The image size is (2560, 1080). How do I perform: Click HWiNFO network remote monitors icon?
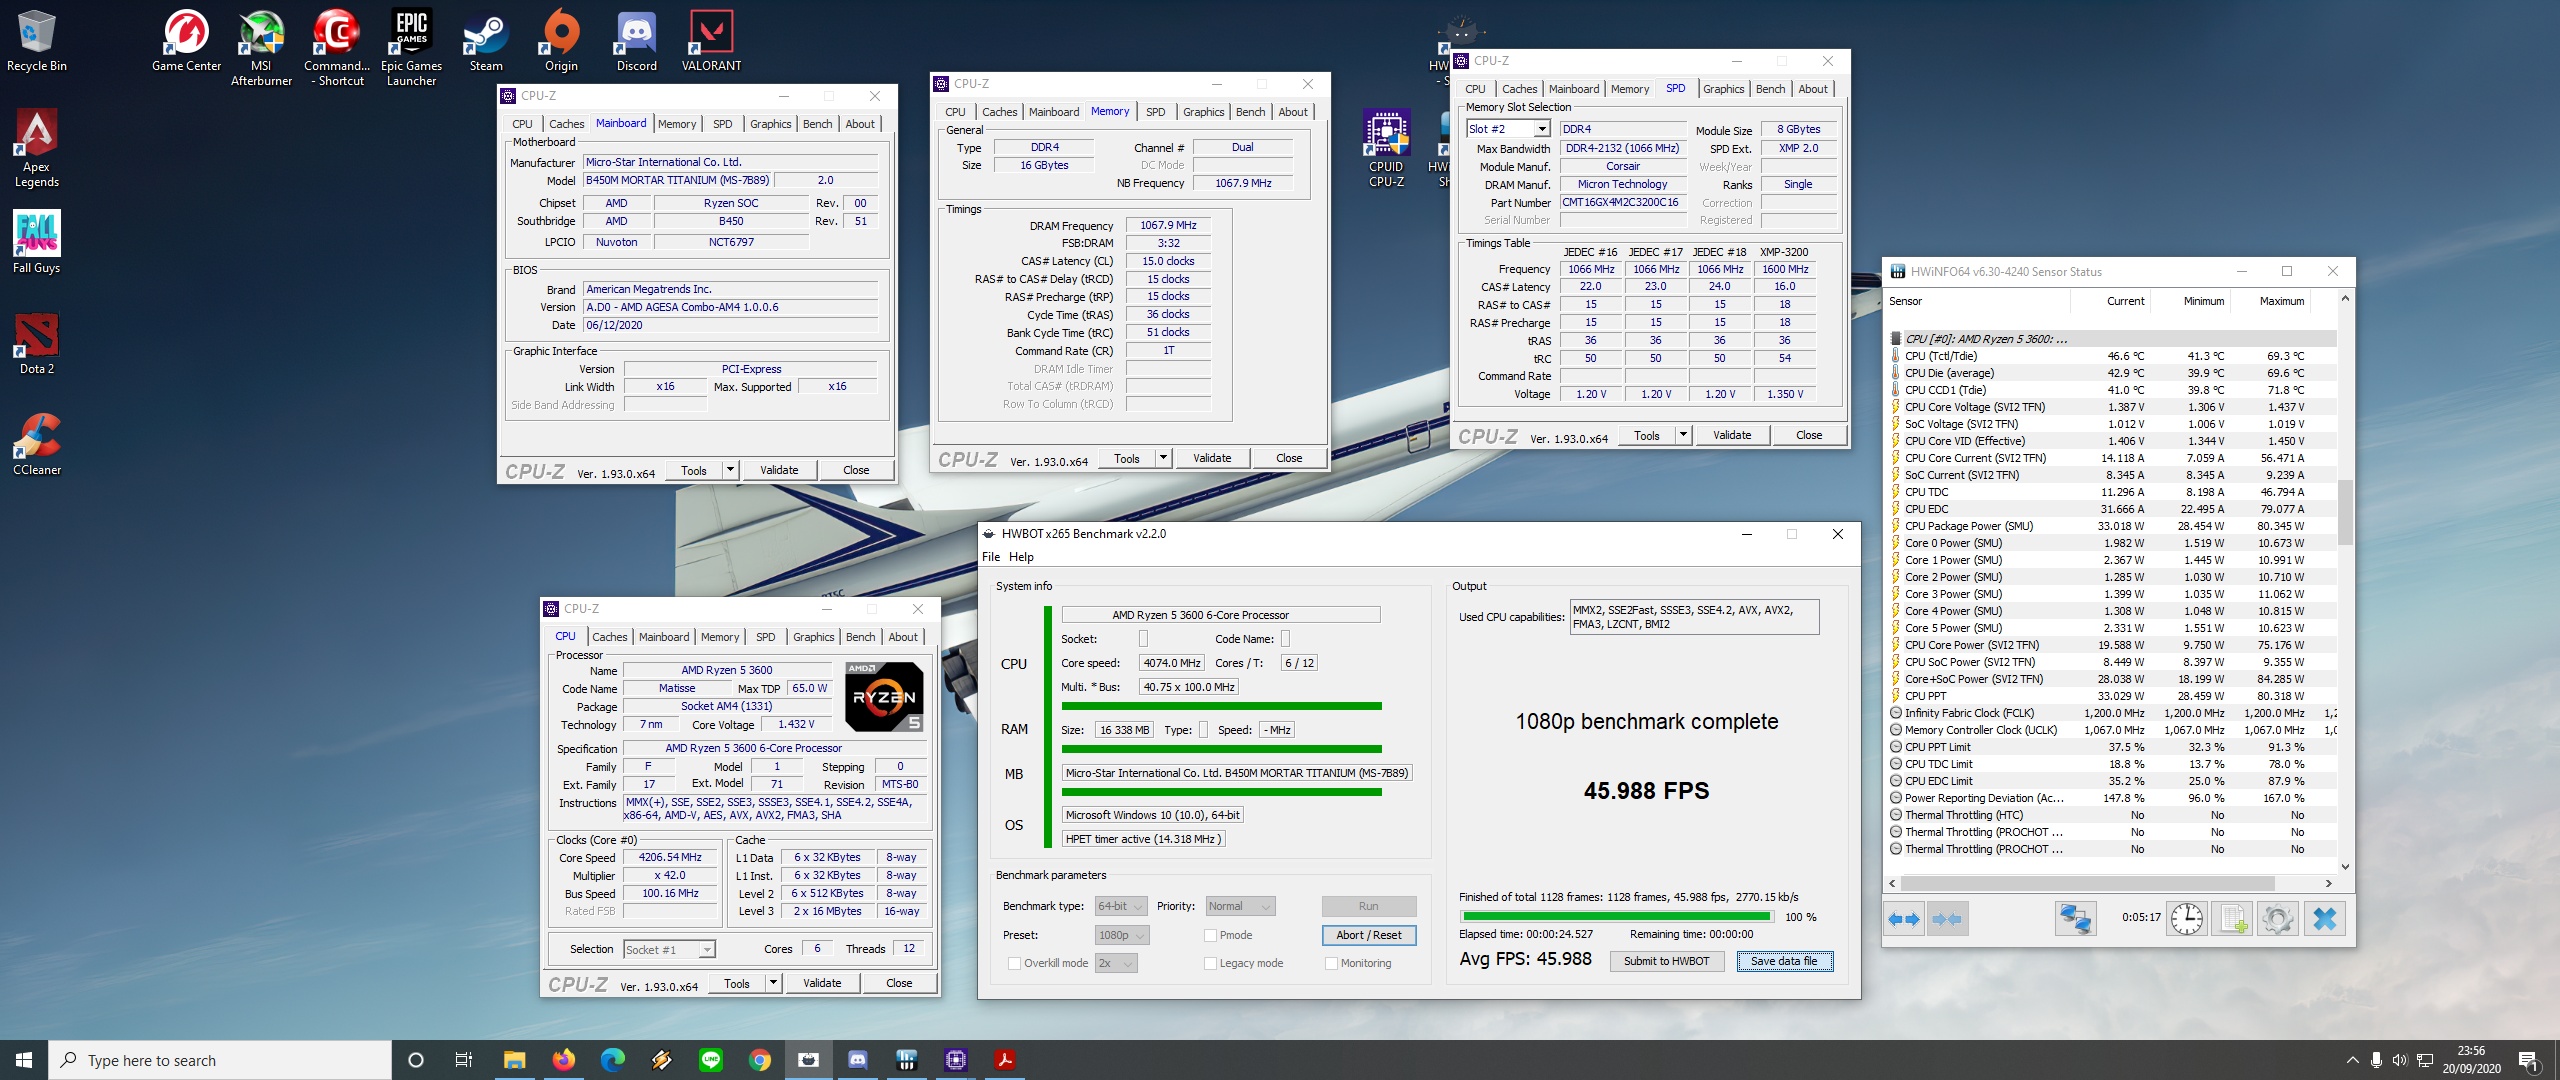pos(2075,918)
